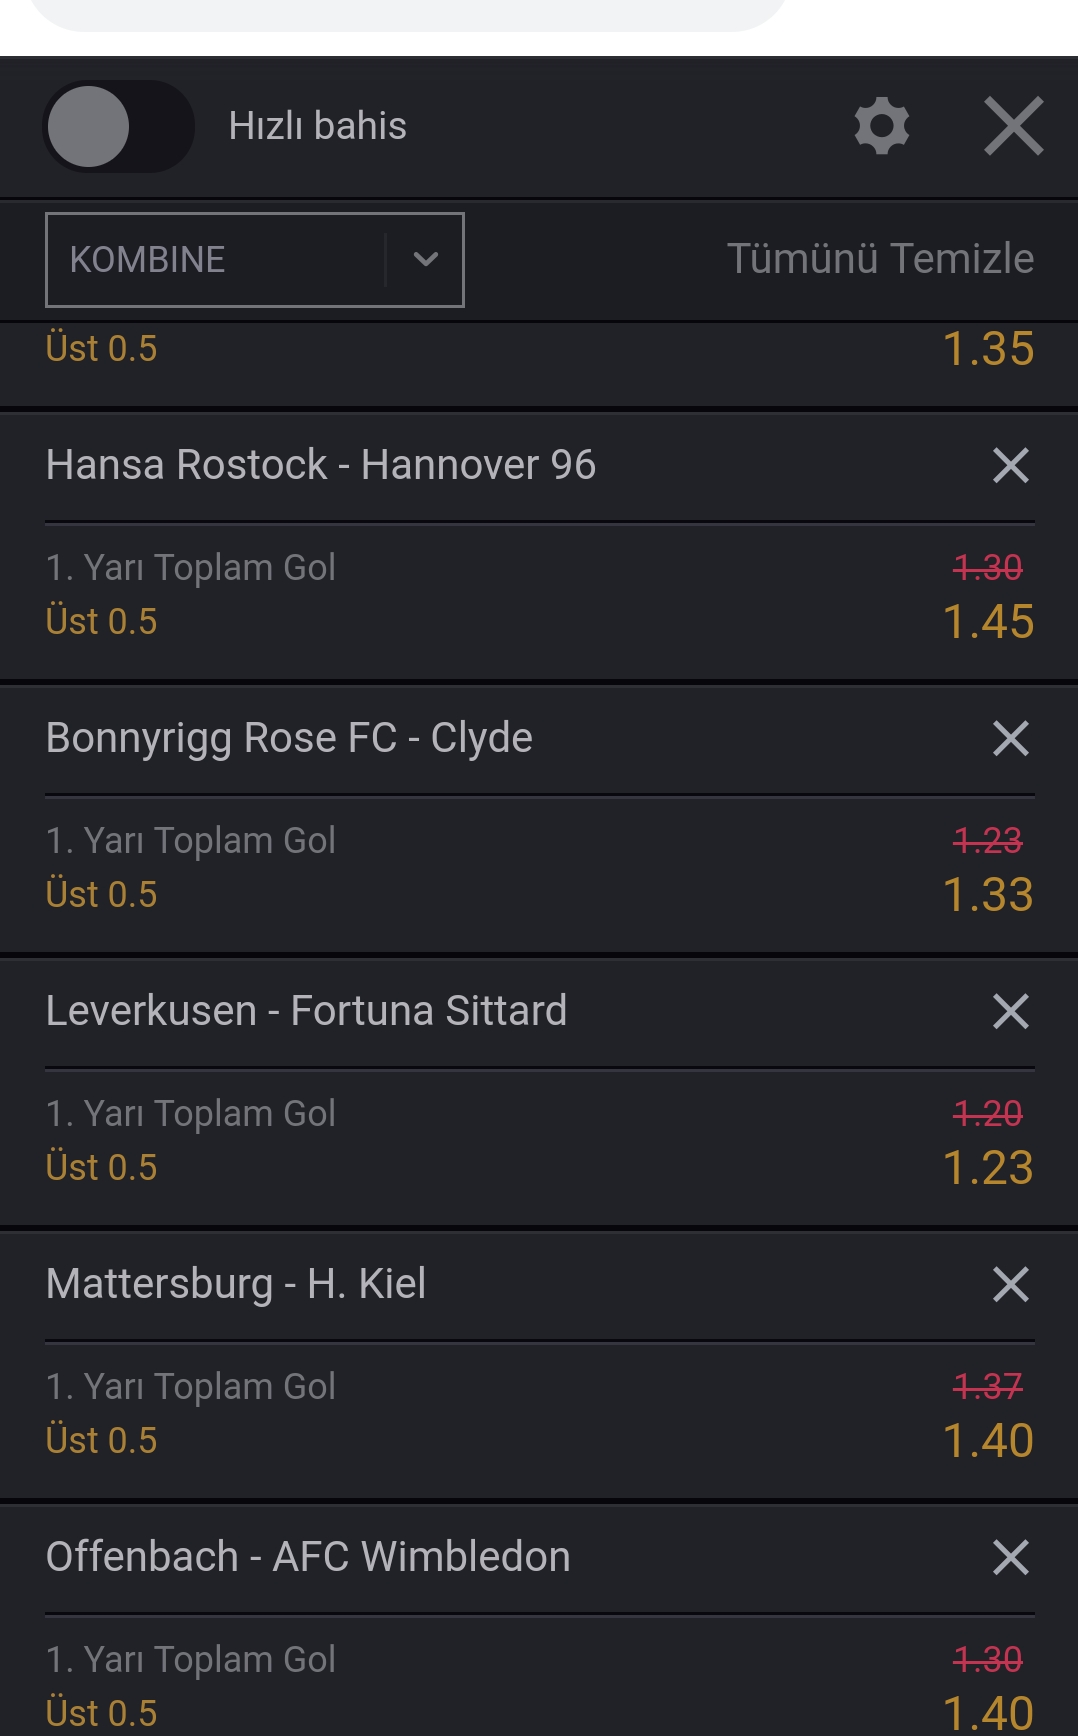Select the 1.40 odds for Mattersburg match

[x=988, y=1441]
